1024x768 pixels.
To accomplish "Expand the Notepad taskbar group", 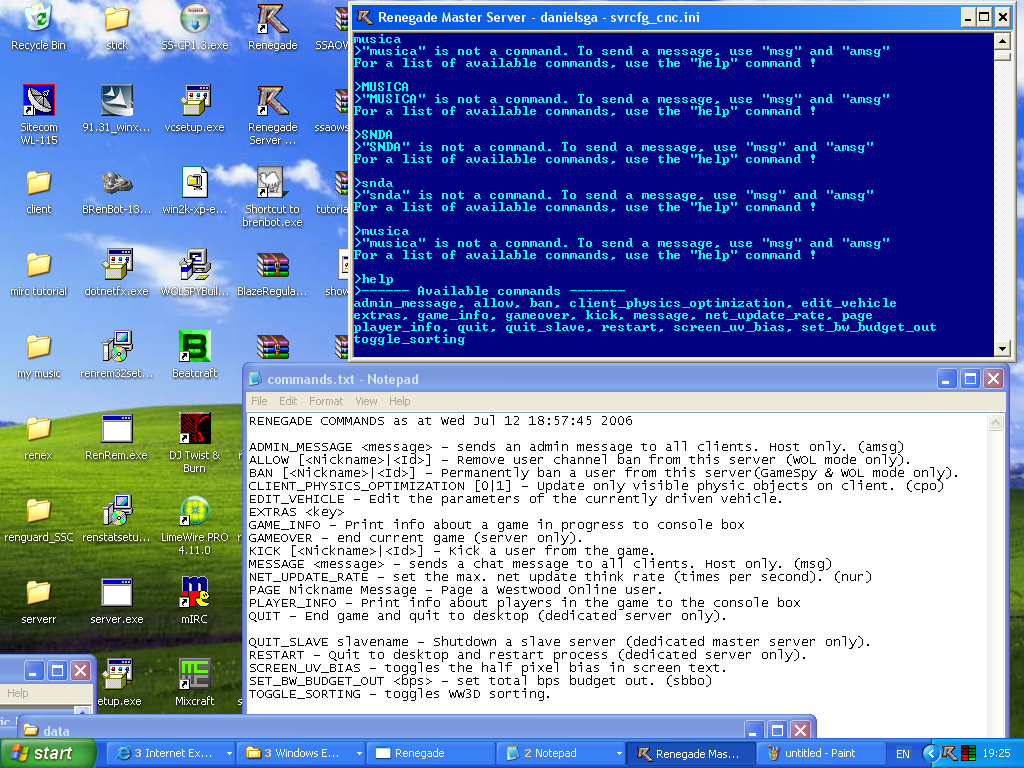I will [558, 753].
